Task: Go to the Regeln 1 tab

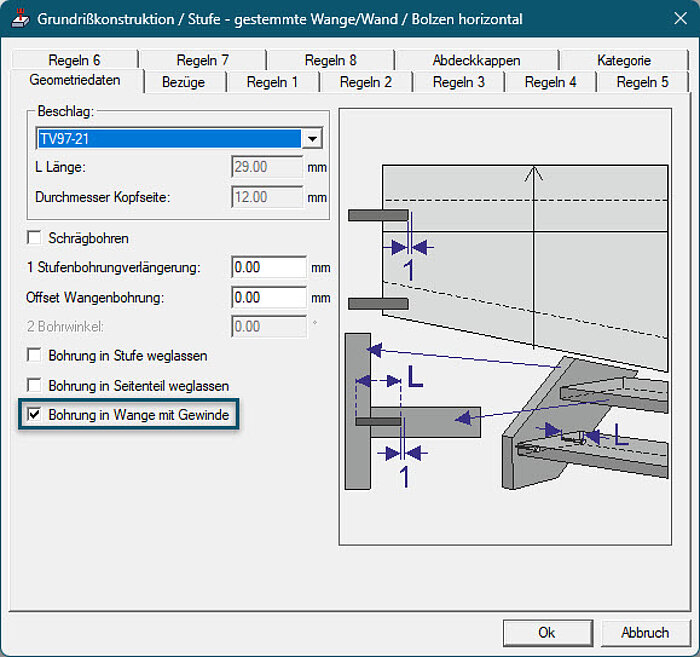Action: pyautogui.click(x=272, y=82)
